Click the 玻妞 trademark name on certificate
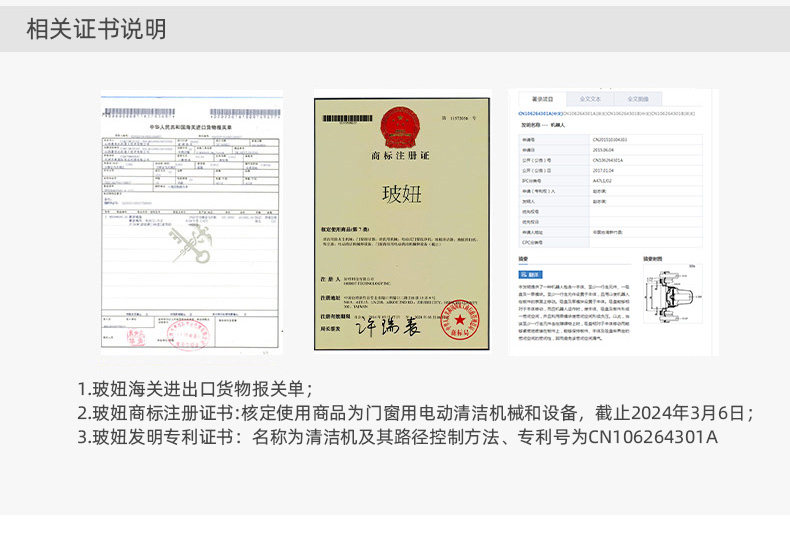The width and height of the screenshot is (790, 544). pyautogui.click(x=402, y=194)
